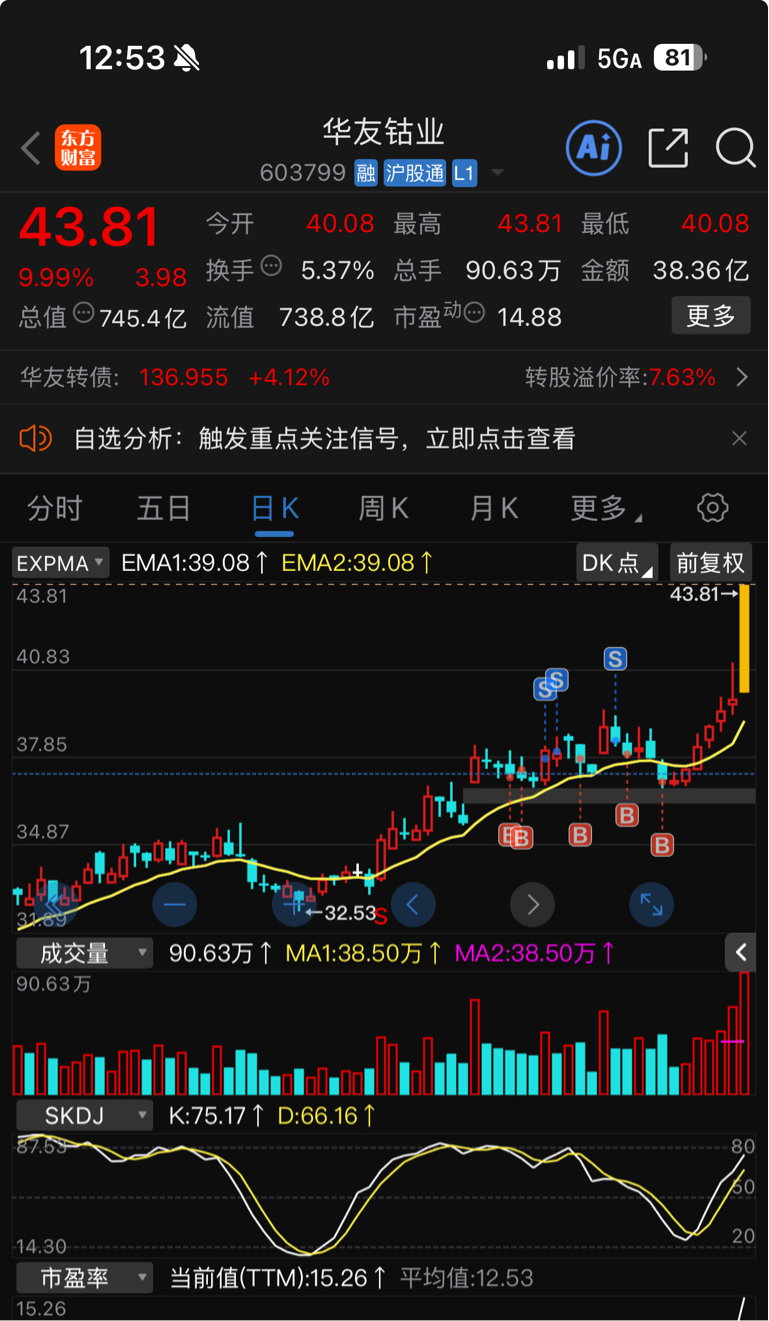The image size is (769, 1321).
Task: Expand the 转股溢价率 chevron arrow
Action: [x=742, y=377]
